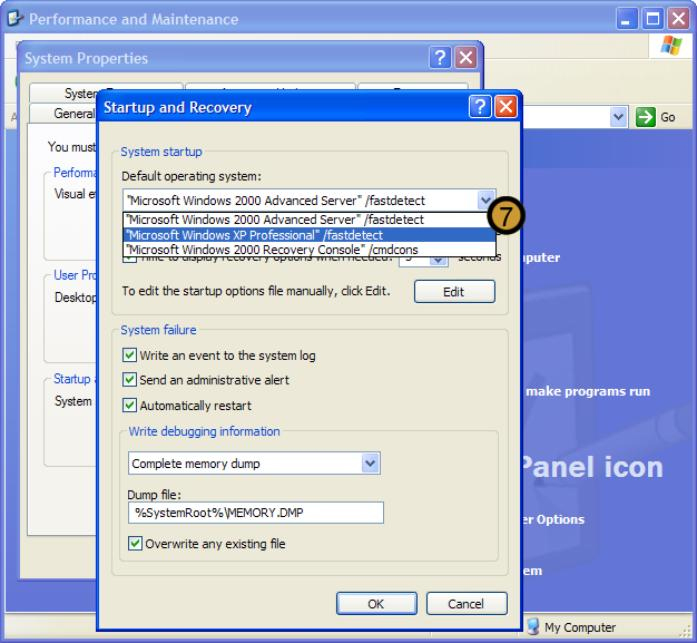Open the address bar dropdown arrow
This screenshot has height=643, width=697.
[618, 117]
